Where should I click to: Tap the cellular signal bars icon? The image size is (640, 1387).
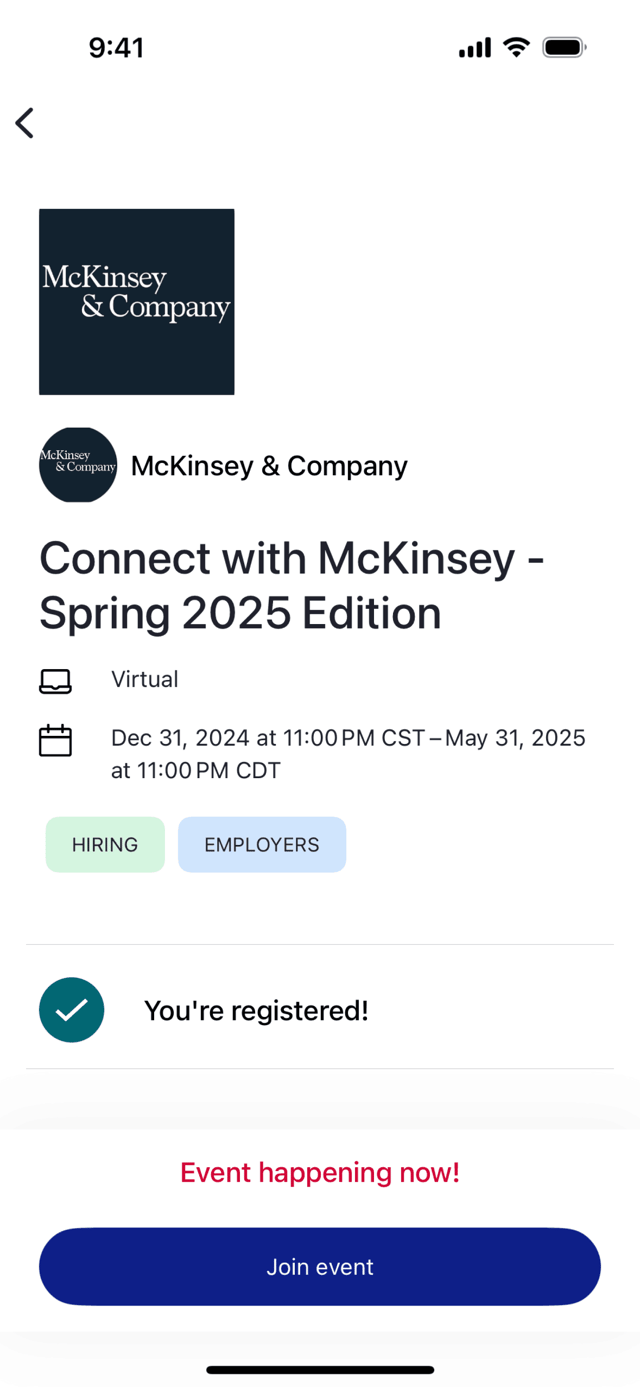coord(475,47)
